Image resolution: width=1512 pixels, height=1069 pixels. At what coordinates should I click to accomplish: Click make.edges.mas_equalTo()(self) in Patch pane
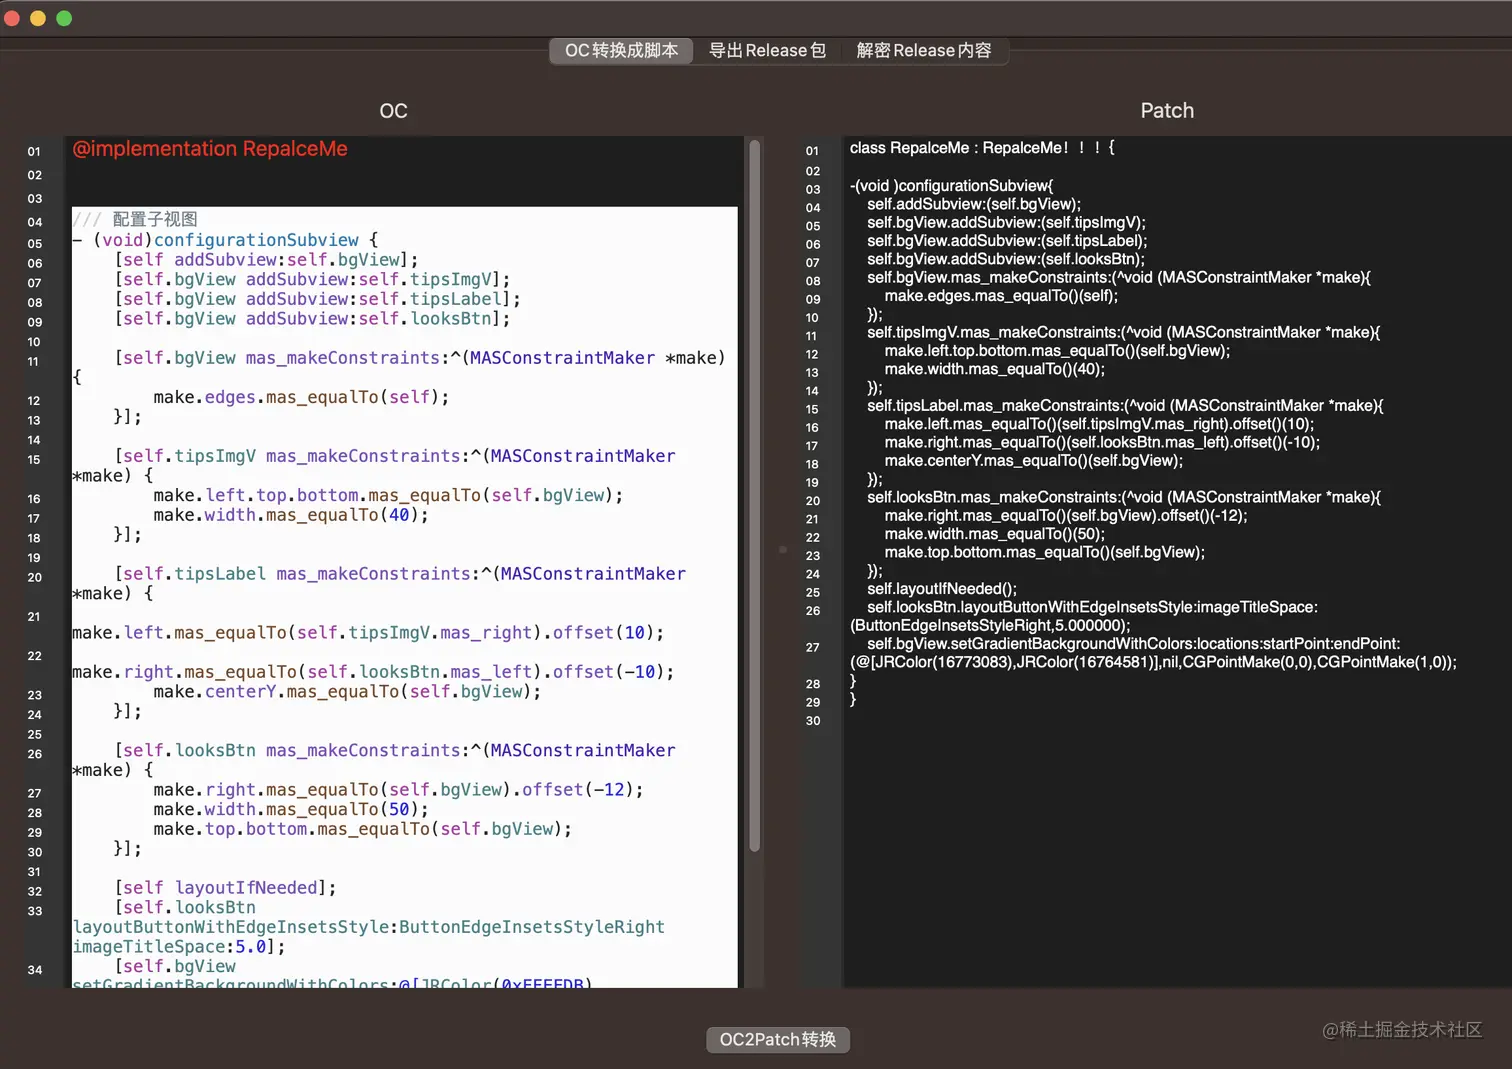tap(1001, 296)
